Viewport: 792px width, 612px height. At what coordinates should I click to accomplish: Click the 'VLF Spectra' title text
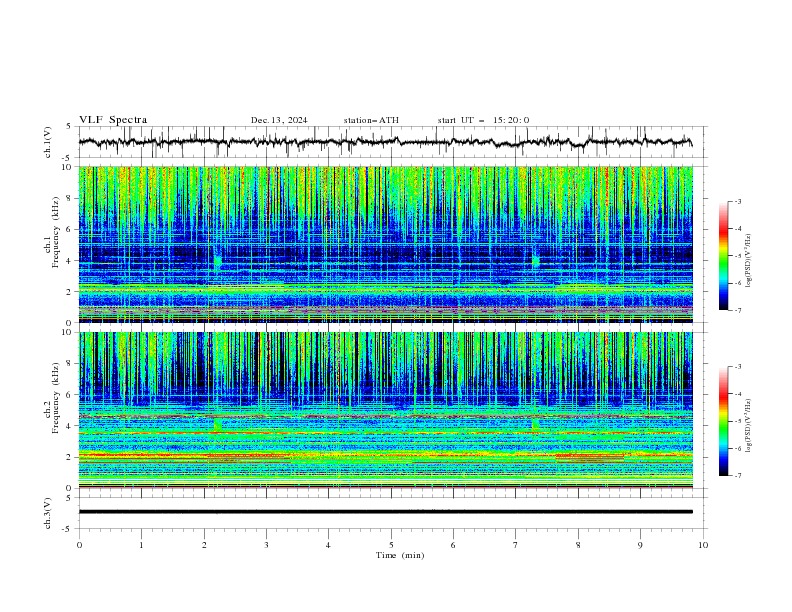(x=113, y=120)
